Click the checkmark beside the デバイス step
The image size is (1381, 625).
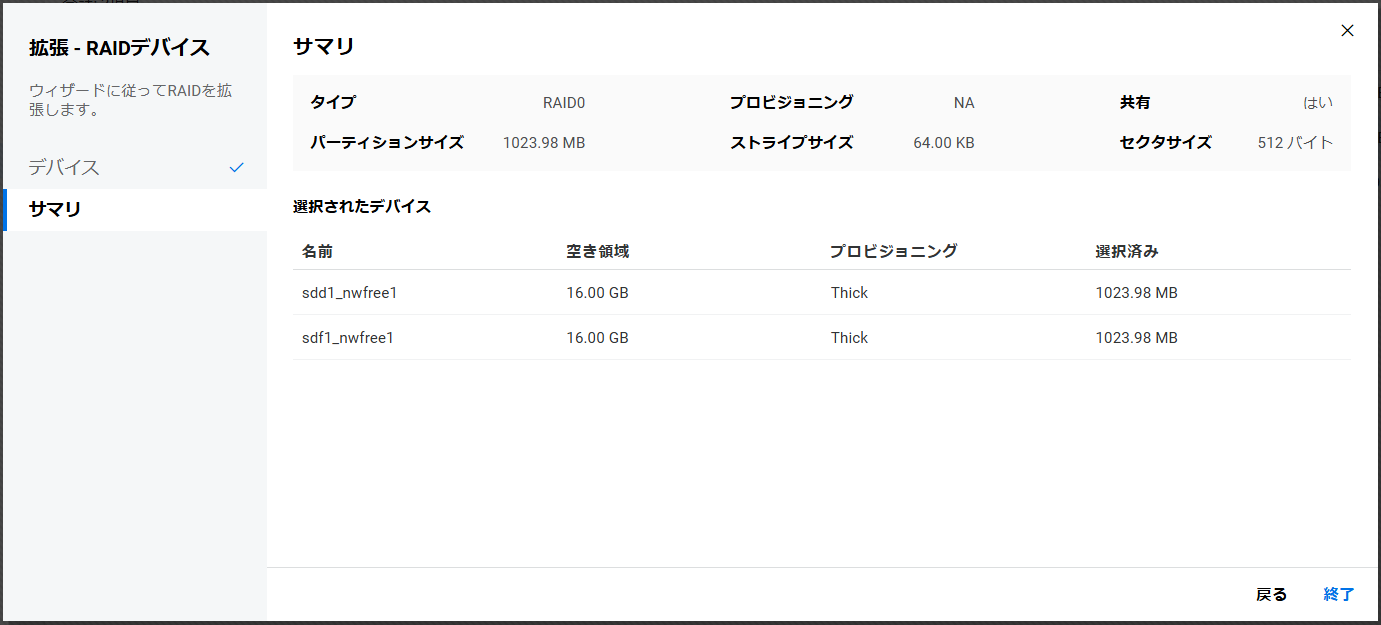(x=236, y=167)
